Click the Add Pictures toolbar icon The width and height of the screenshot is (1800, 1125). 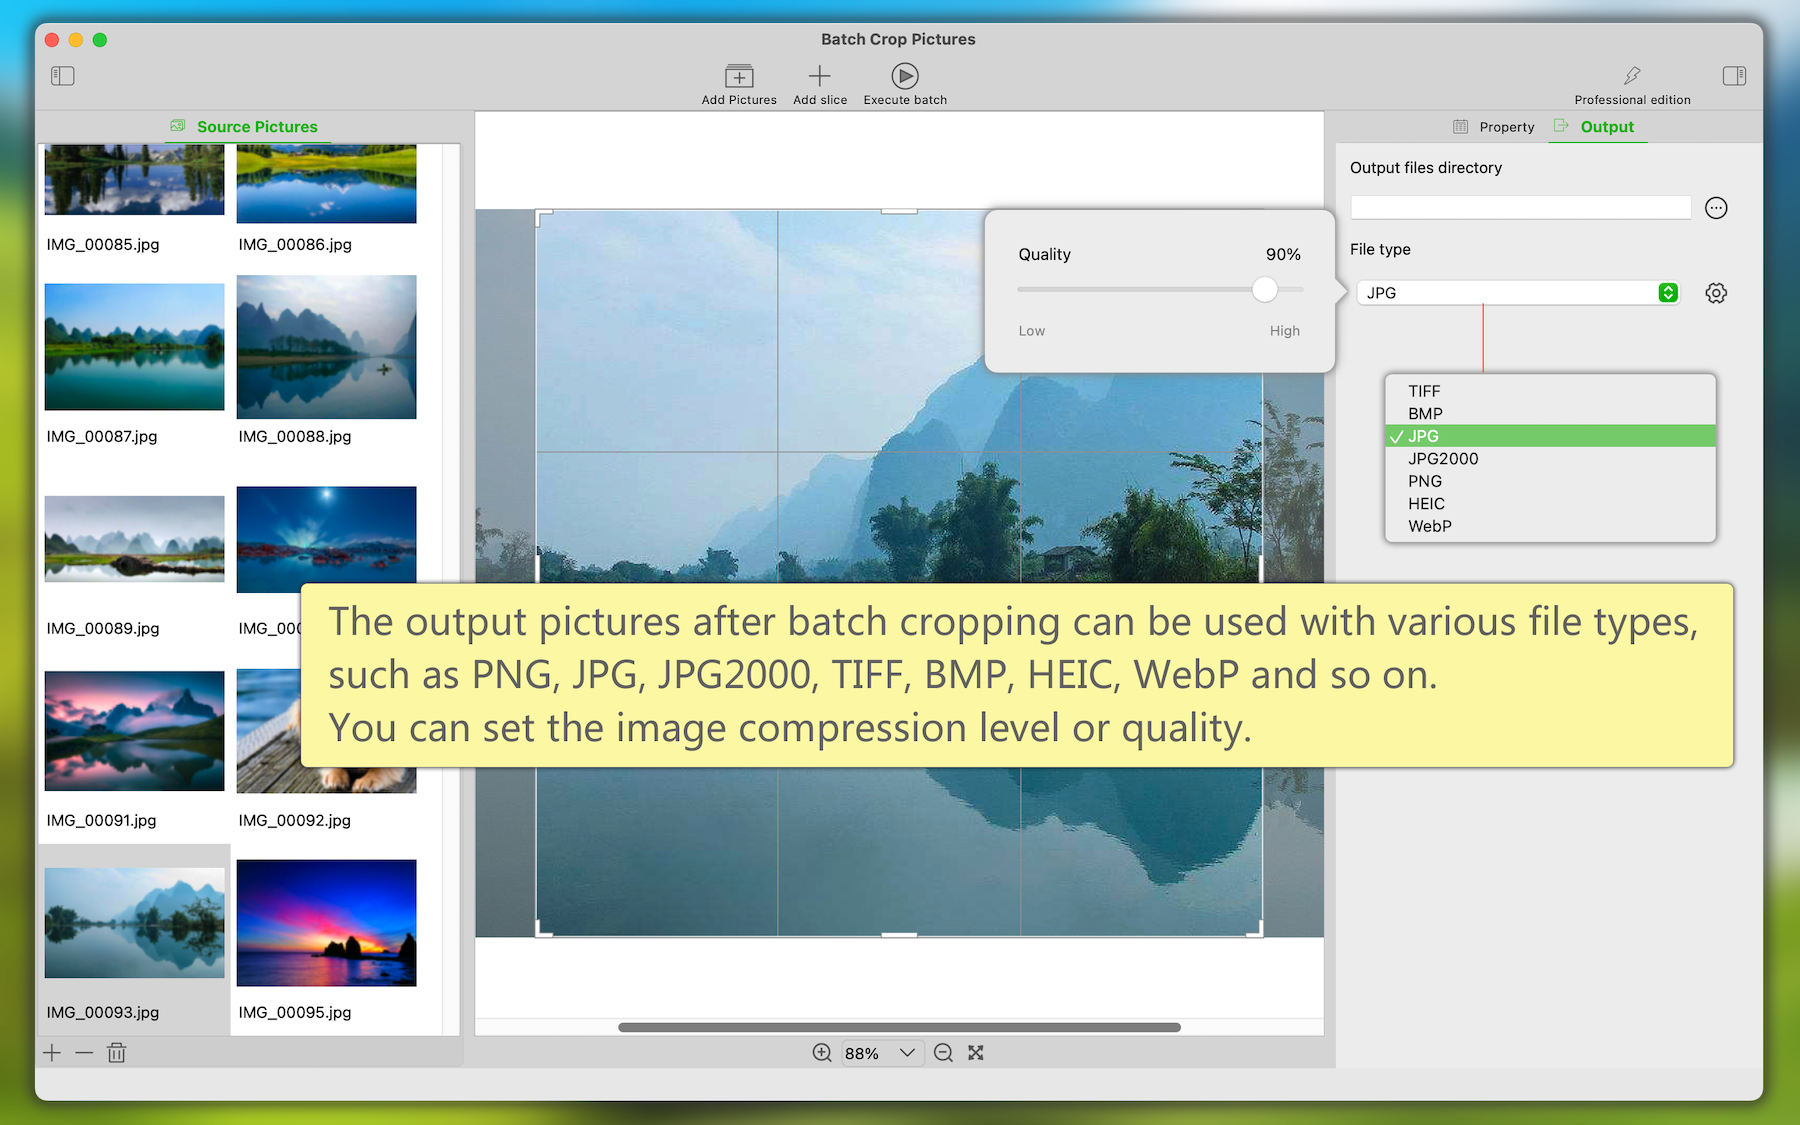pos(739,76)
